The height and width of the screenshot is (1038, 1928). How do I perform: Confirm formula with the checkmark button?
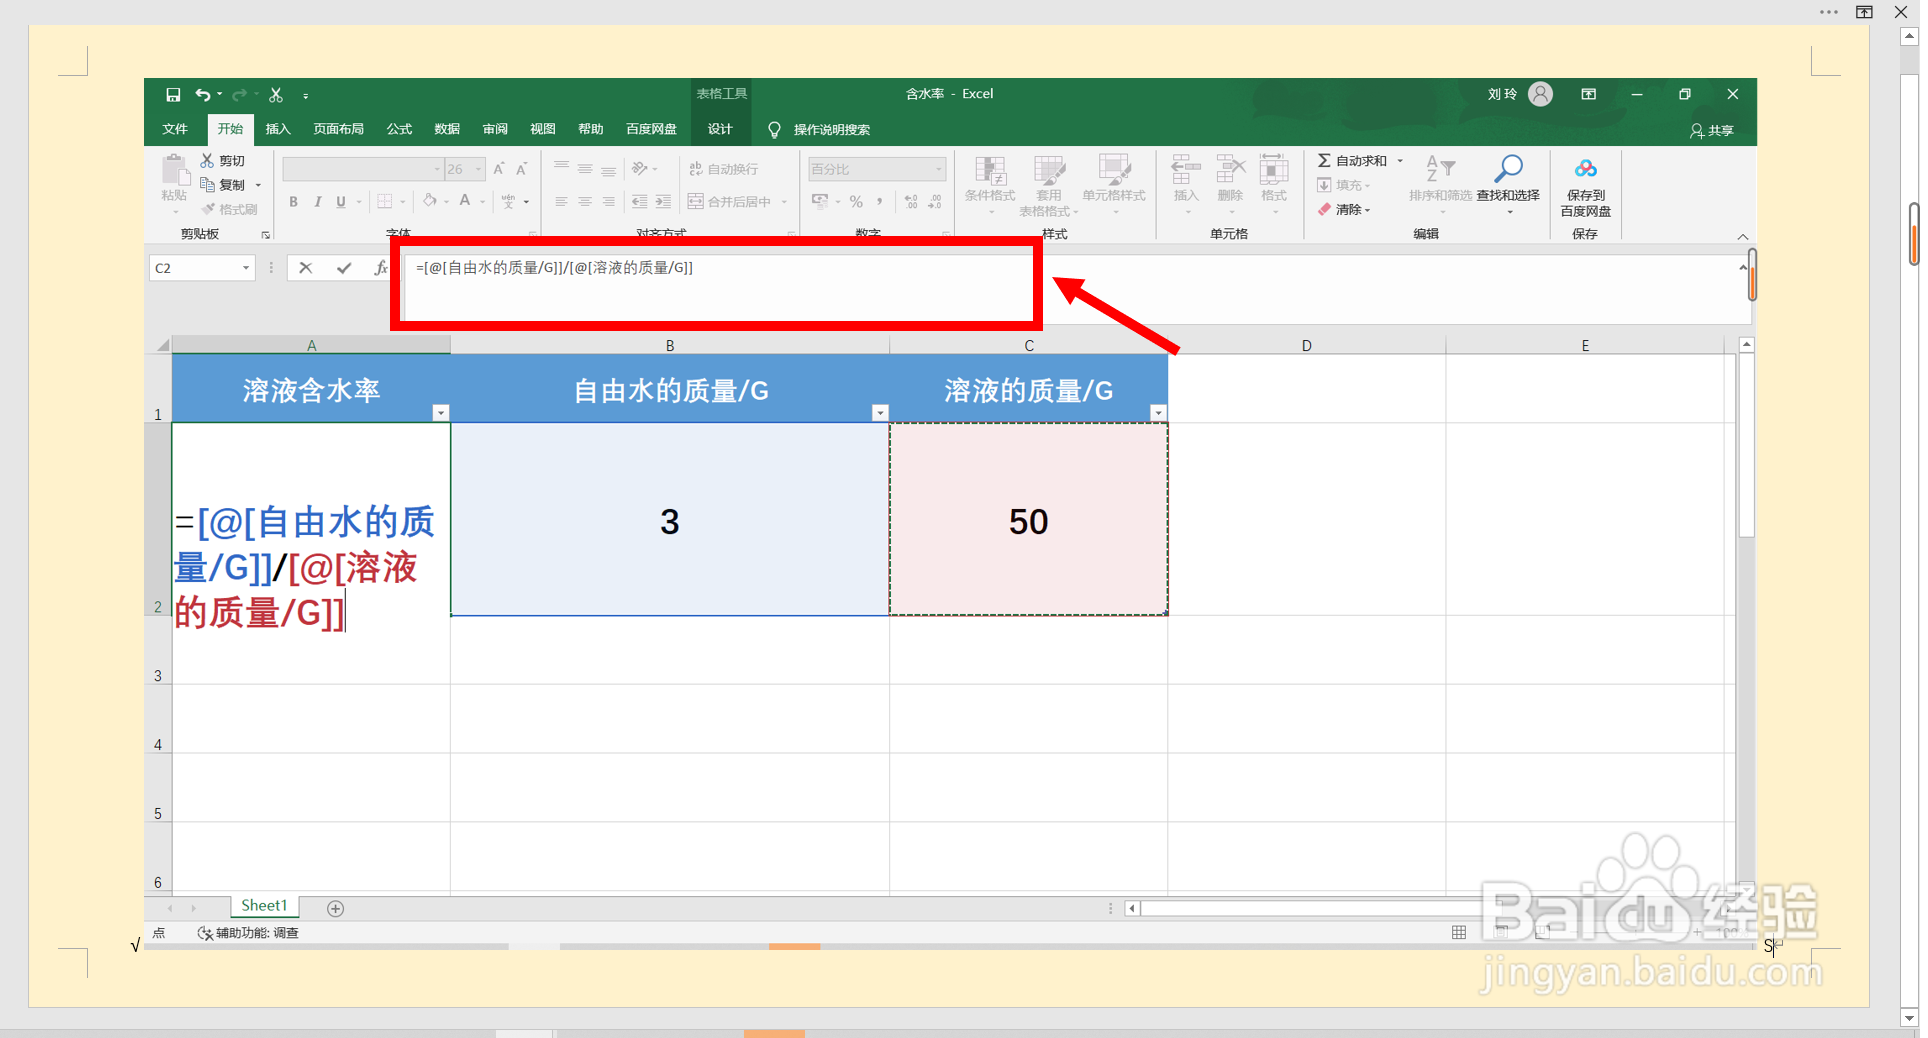344,268
